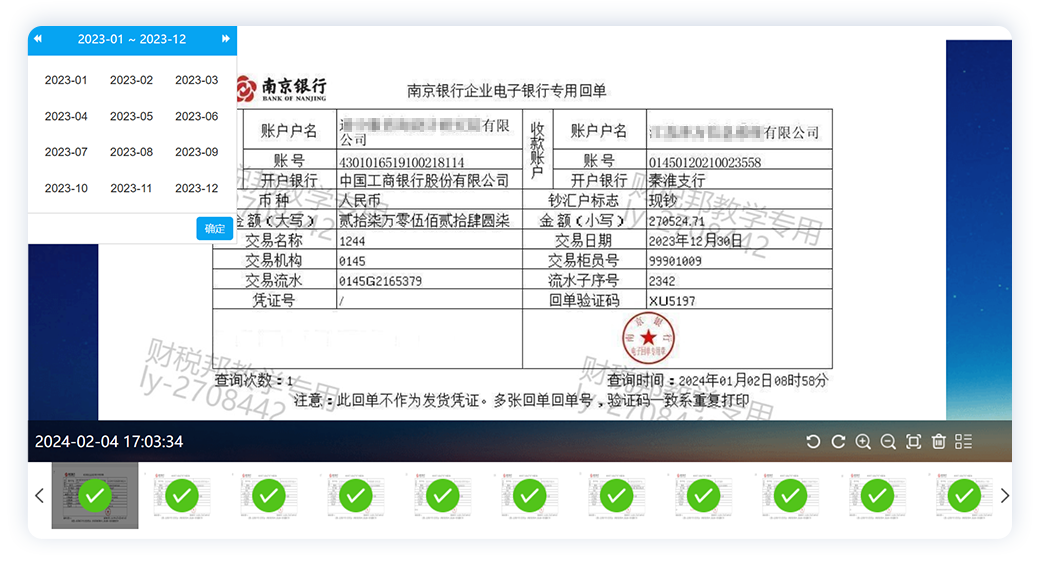Zoom in on the bank receipt
The height and width of the screenshot is (571, 1041).
863,442
